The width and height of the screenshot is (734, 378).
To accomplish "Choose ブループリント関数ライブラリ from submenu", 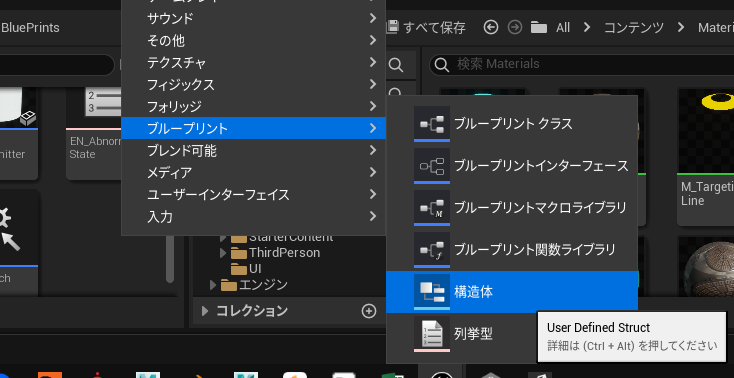I will click(512, 249).
